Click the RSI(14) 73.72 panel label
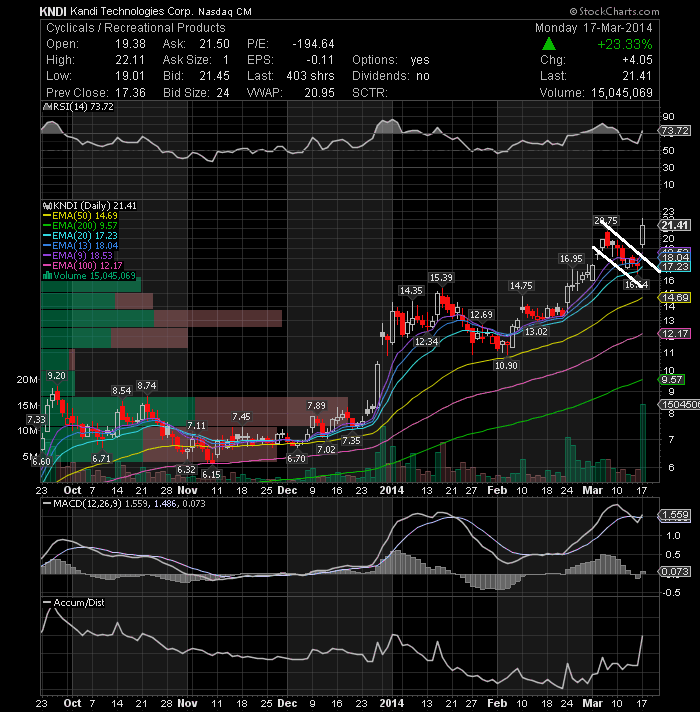 83,107
